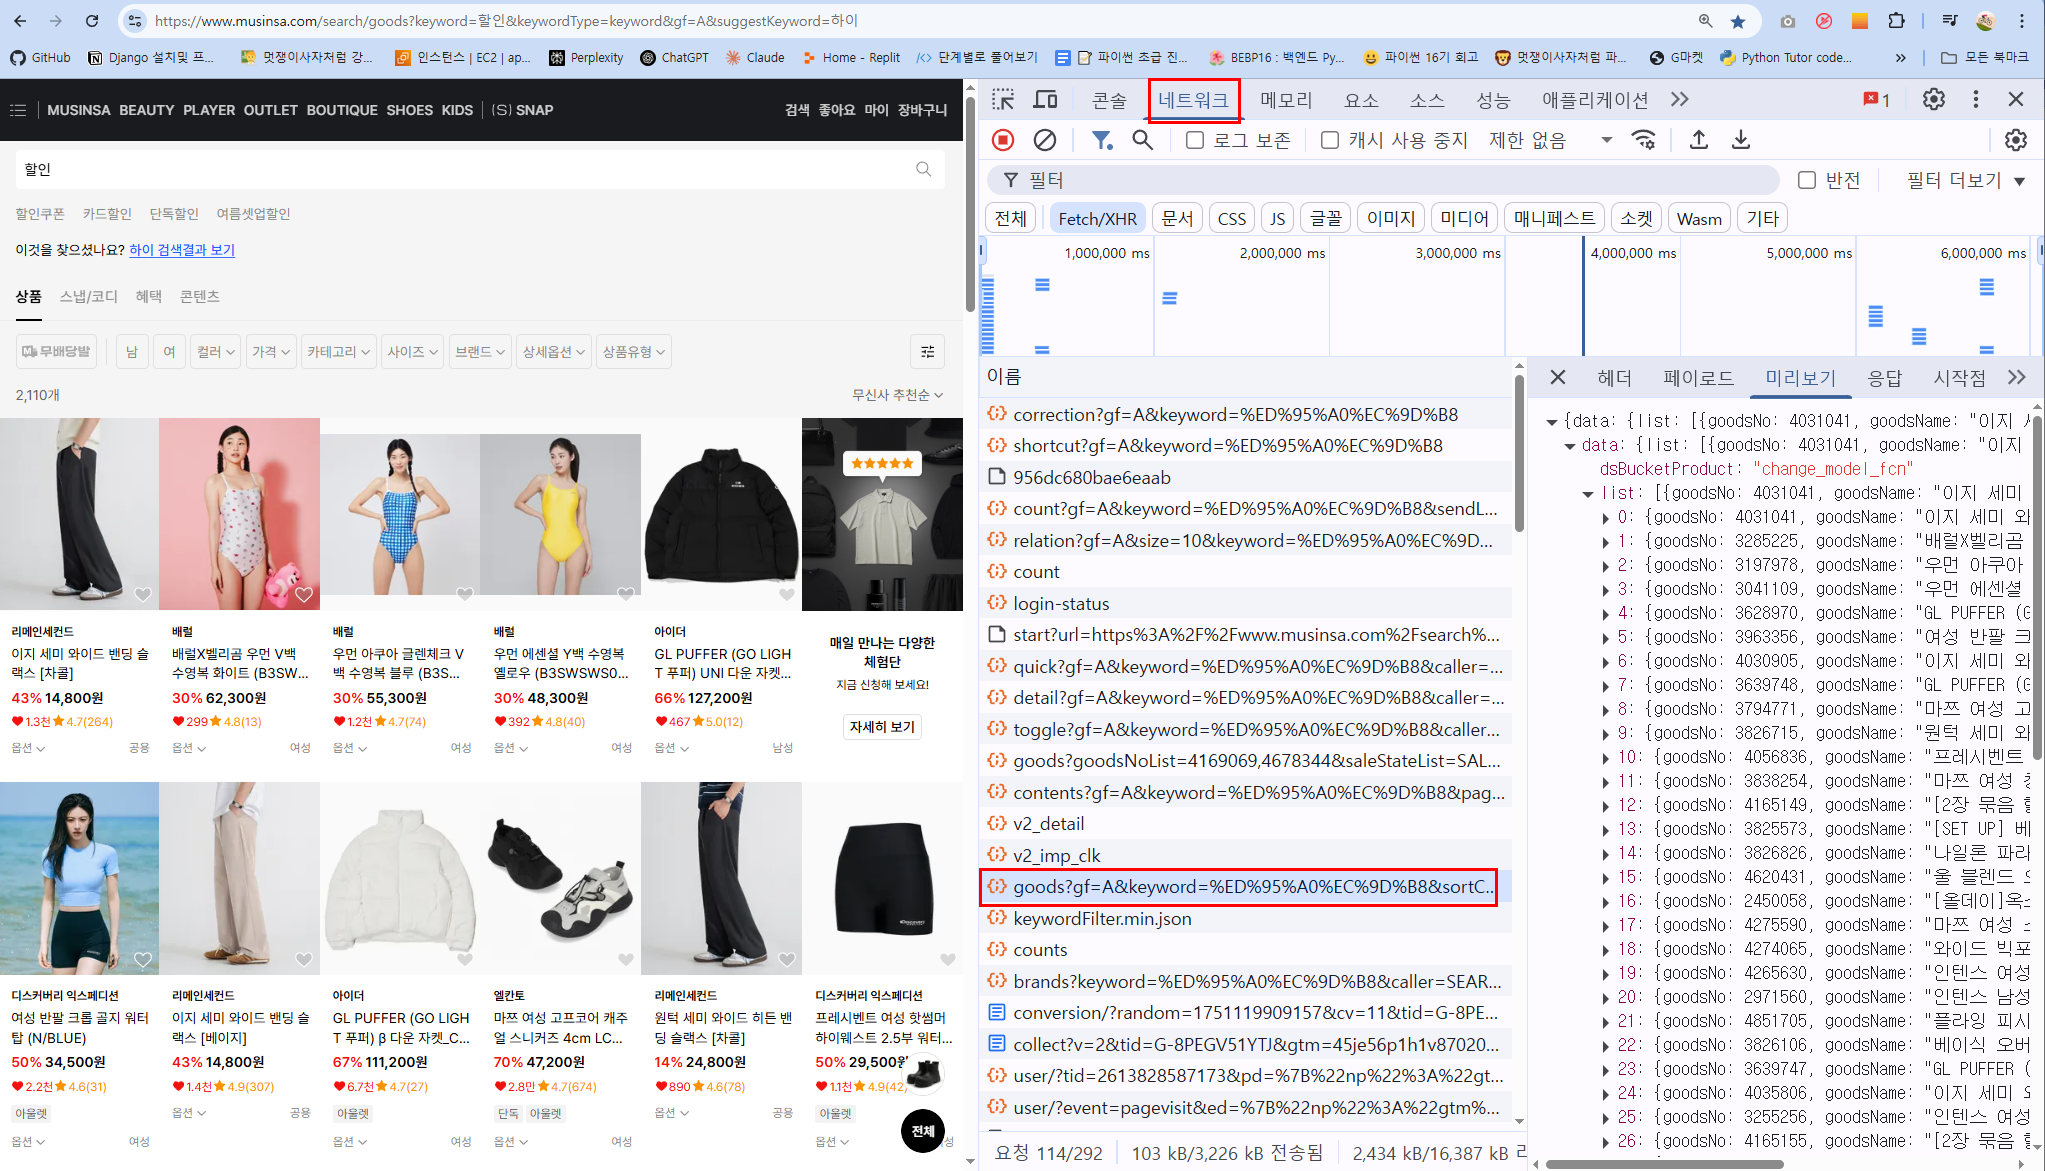Image resolution: width=2045 pixels, height=1171 pixels.
Task: Click the 하이 검색결과 보기 link
Action: (x=182, y=249)
